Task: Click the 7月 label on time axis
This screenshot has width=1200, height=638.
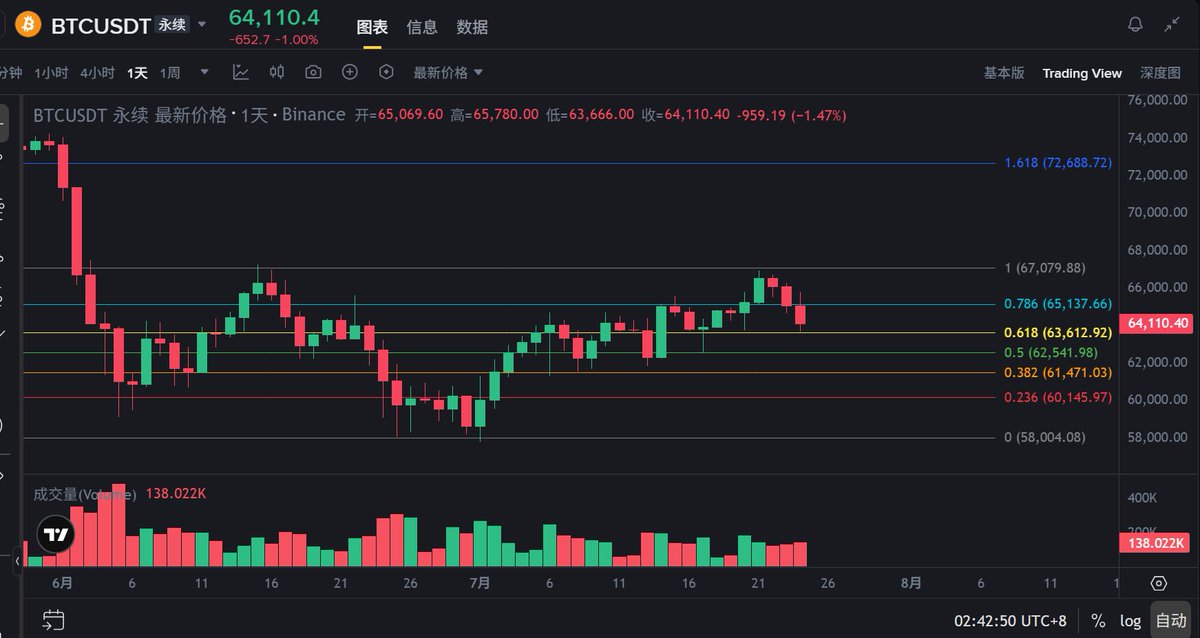Action: coord(480,583)
